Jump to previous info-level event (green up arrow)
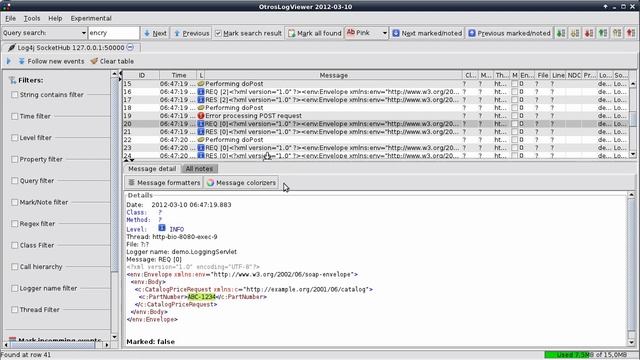Viewport: 640px width, 360px height. click(603, 33)
